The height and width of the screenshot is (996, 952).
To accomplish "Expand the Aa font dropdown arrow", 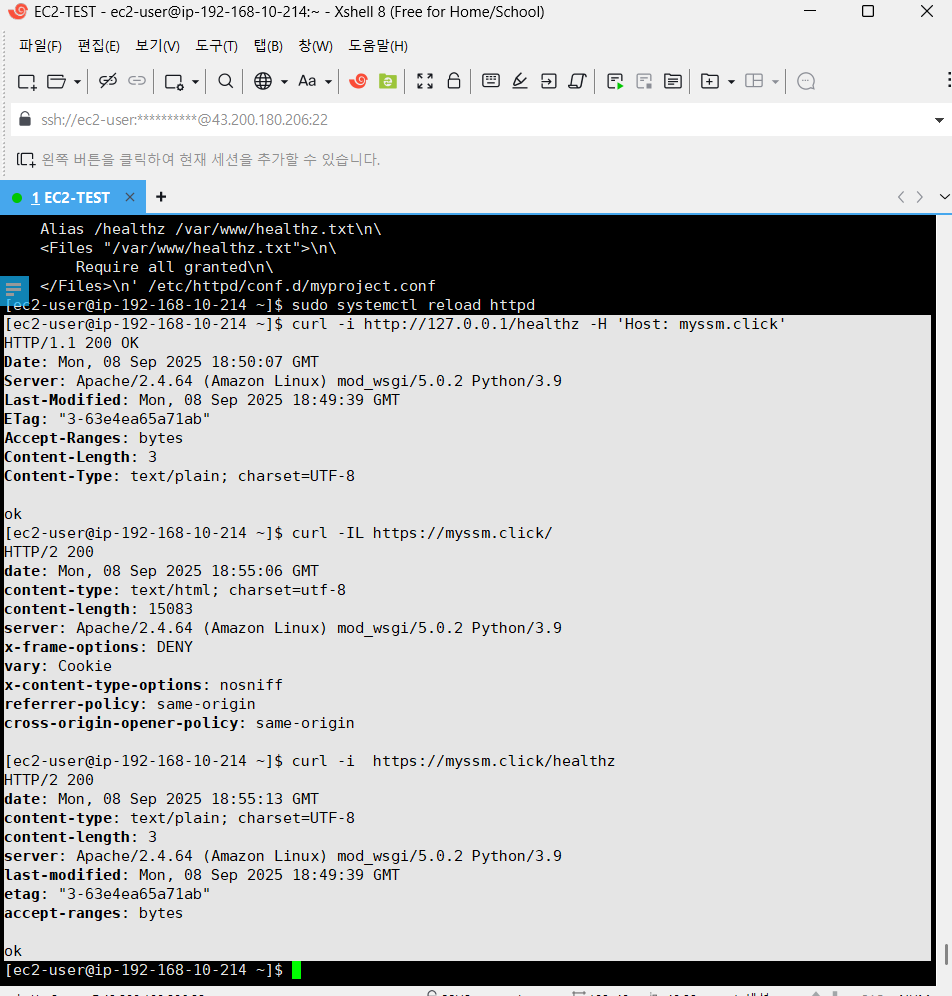I will (x=328, y=82).
